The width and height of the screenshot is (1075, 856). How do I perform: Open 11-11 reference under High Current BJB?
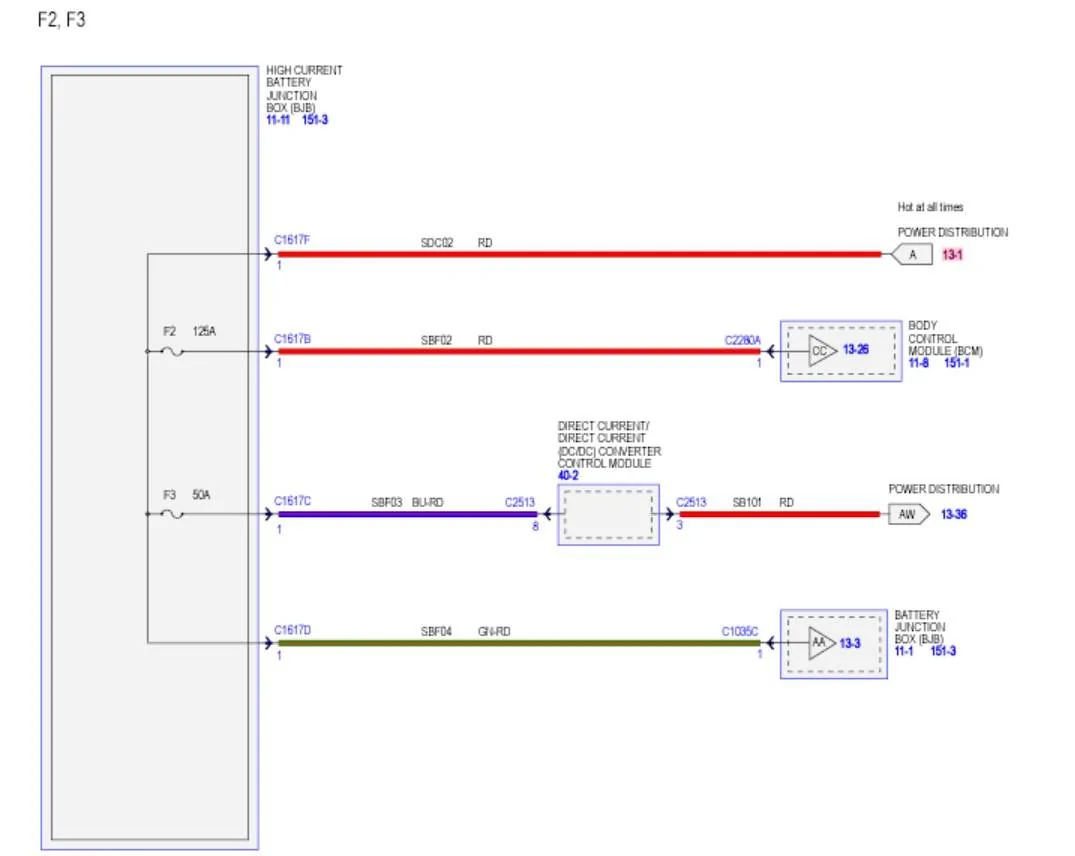coord(278,120)
